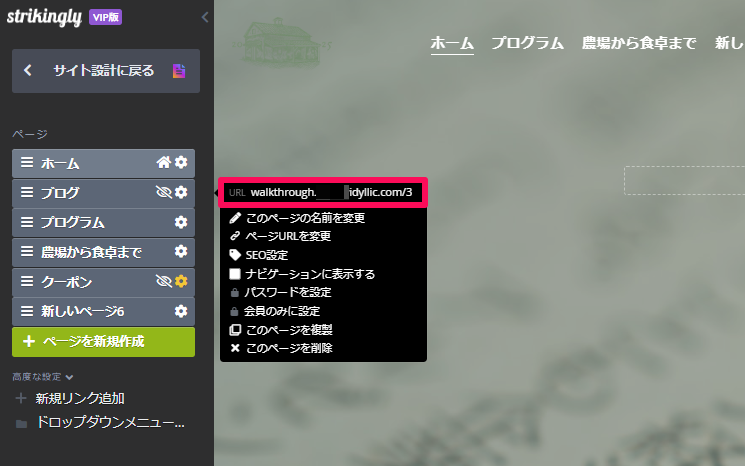Expand 高度な設定 section
Screen dimensions: 745x466
click(x=43, y=377)
